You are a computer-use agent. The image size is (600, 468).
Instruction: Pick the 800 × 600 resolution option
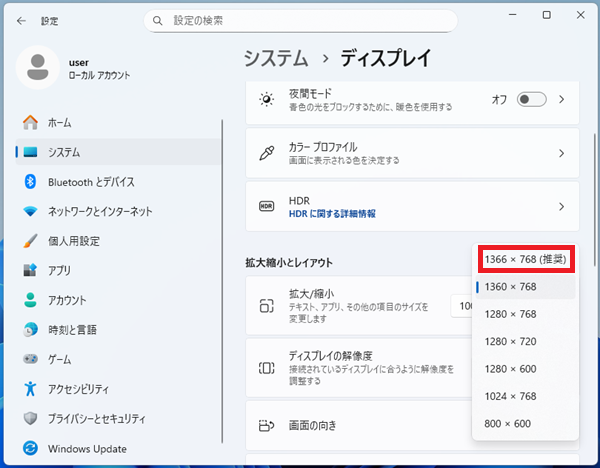click(507, 423)
